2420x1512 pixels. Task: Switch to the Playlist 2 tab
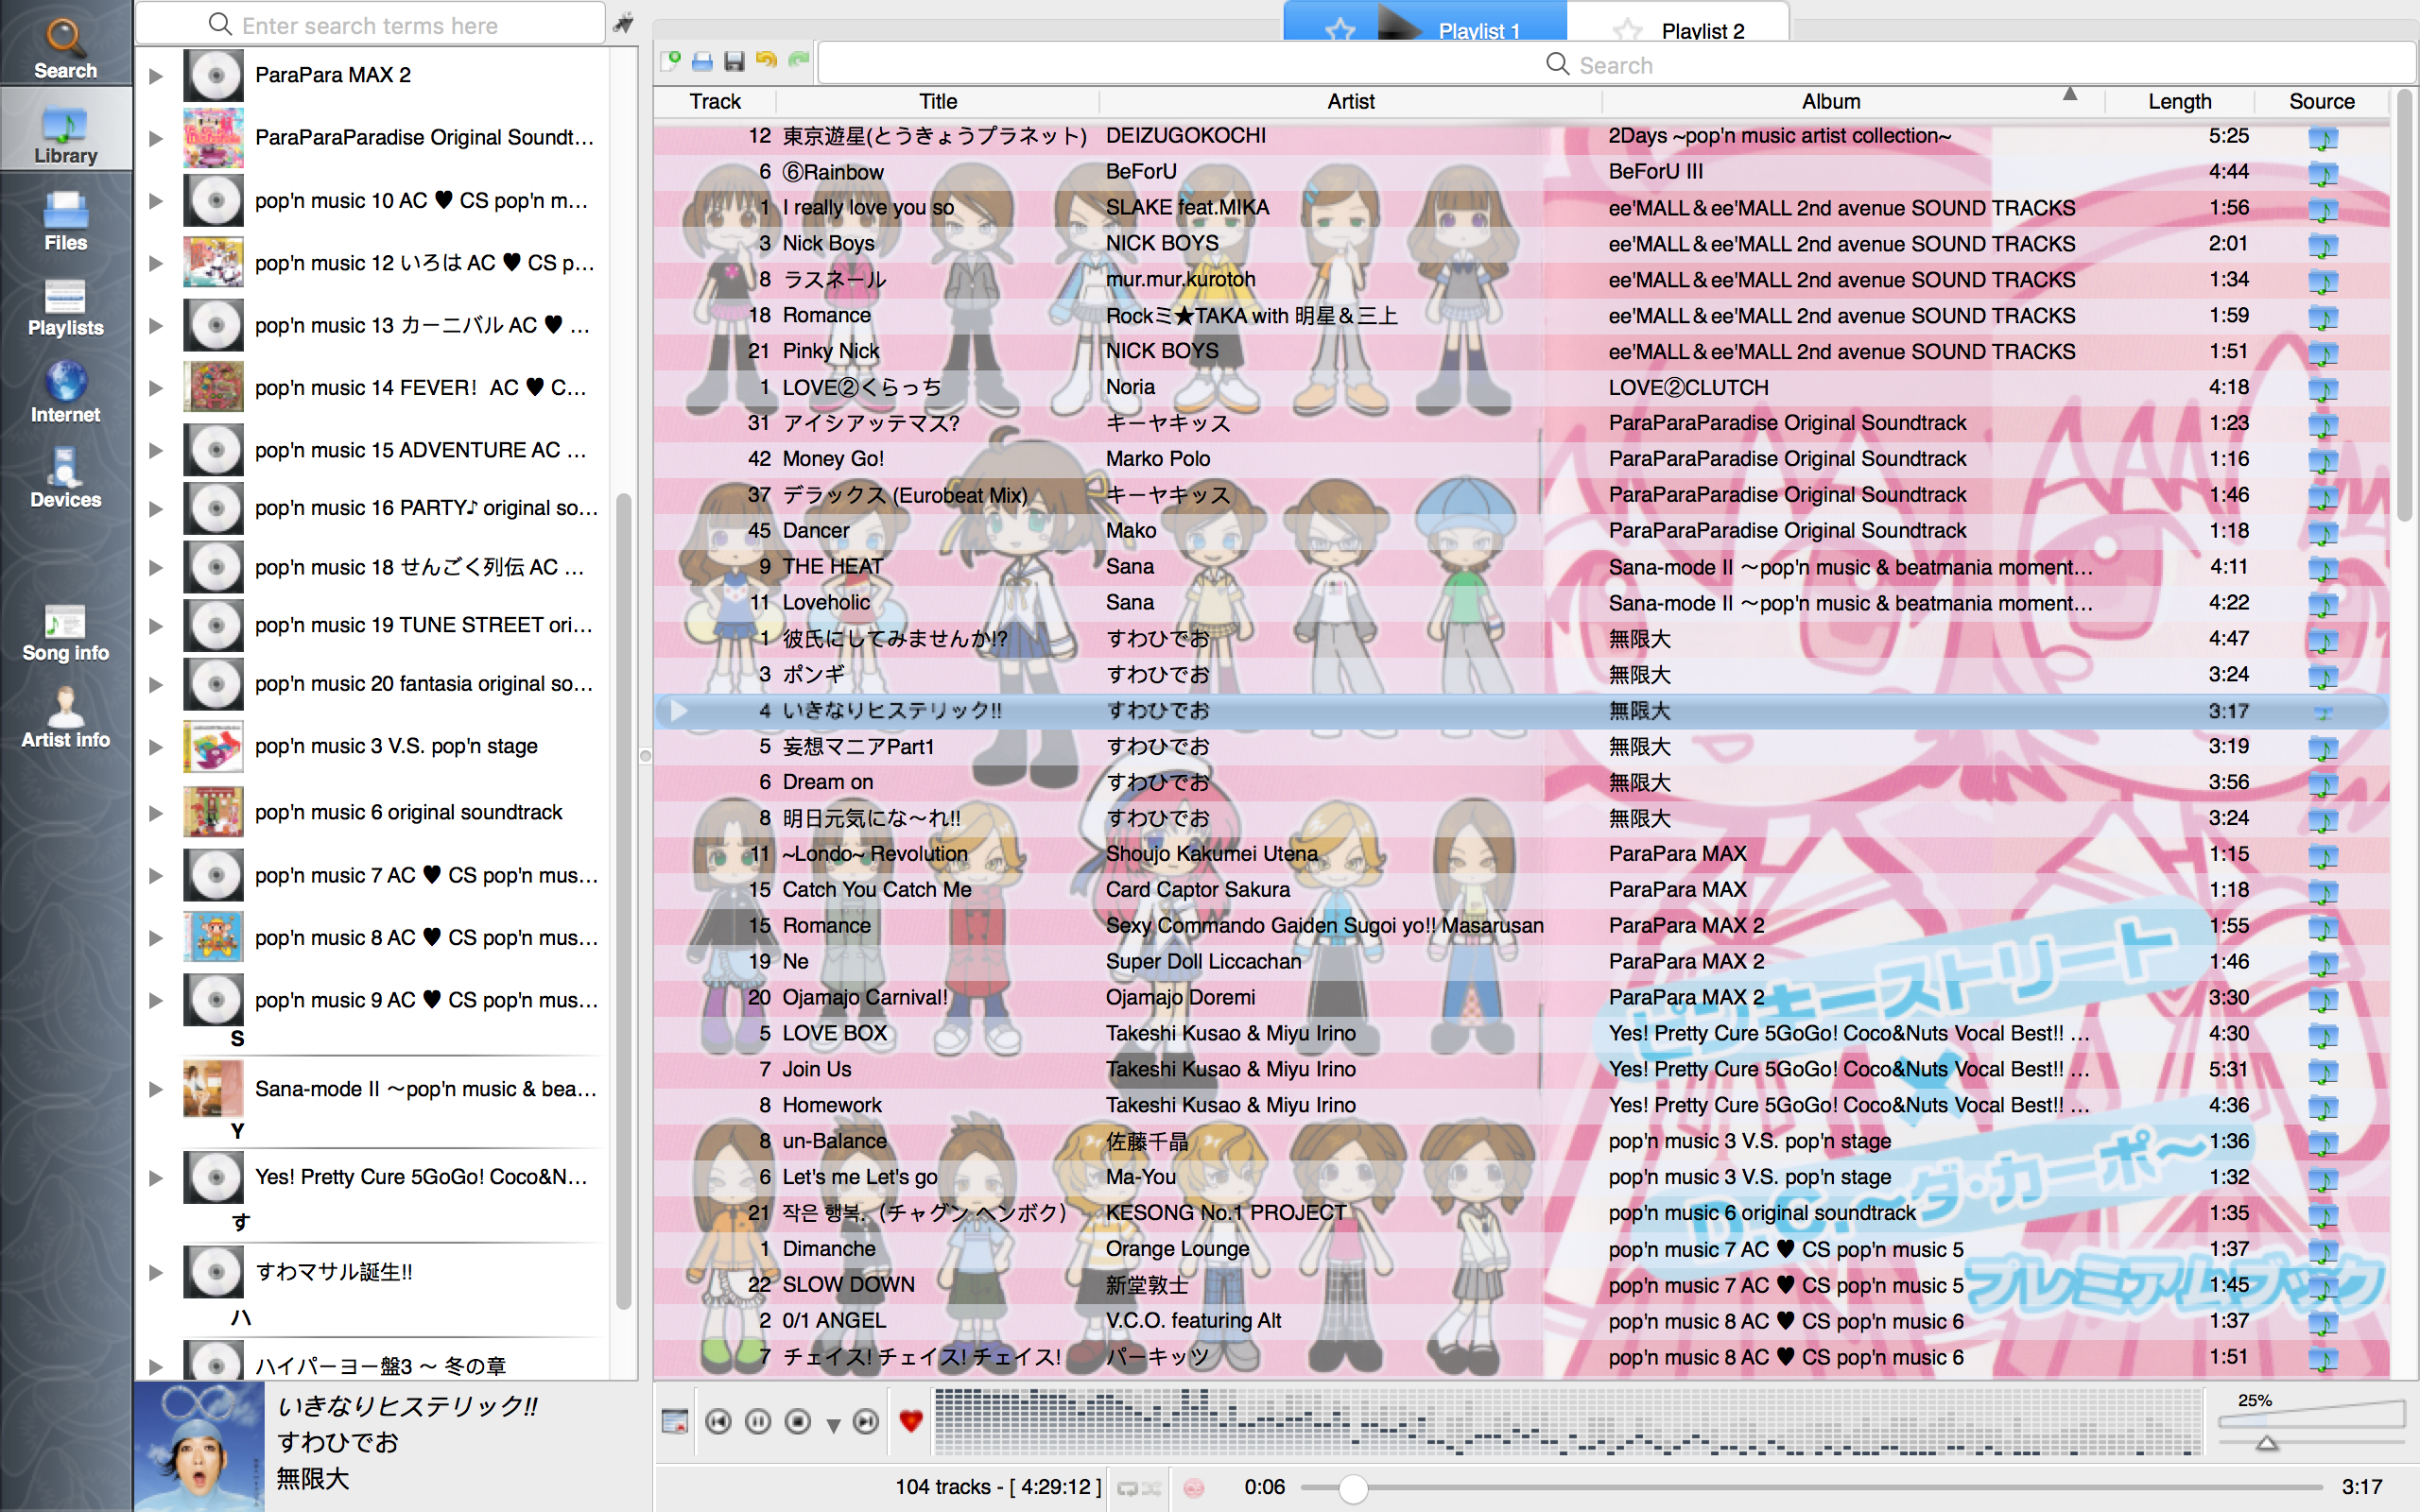pos(1702,30)
